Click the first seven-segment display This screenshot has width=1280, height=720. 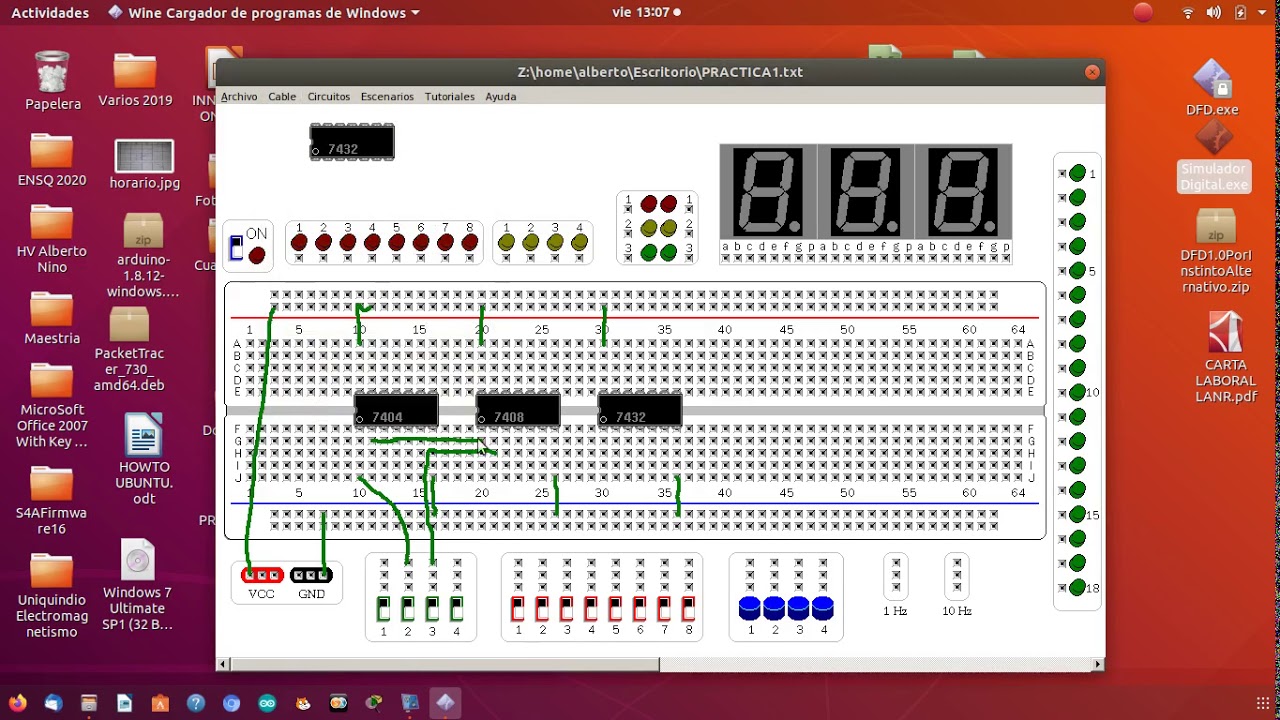point(768,192)
